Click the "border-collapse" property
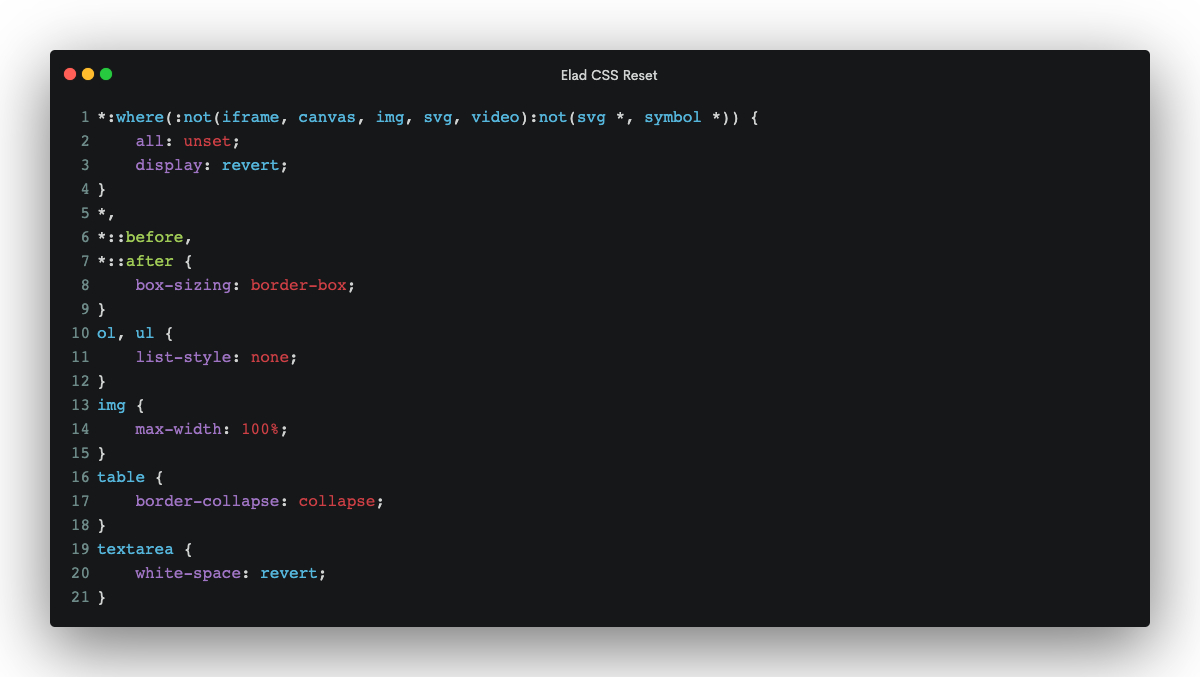Screen dimensions: 1200x677 [x=208, y=501]
